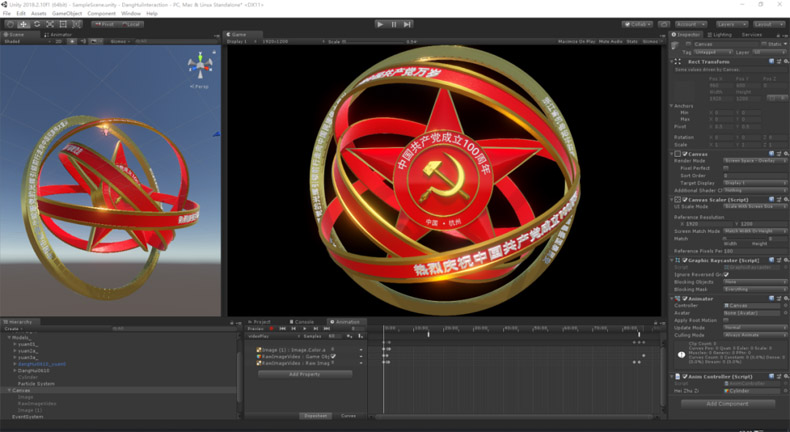Toggle the Pixel Perfect checkbox
The width and height of the screenshot is (790, 432).
coord(726,168)
